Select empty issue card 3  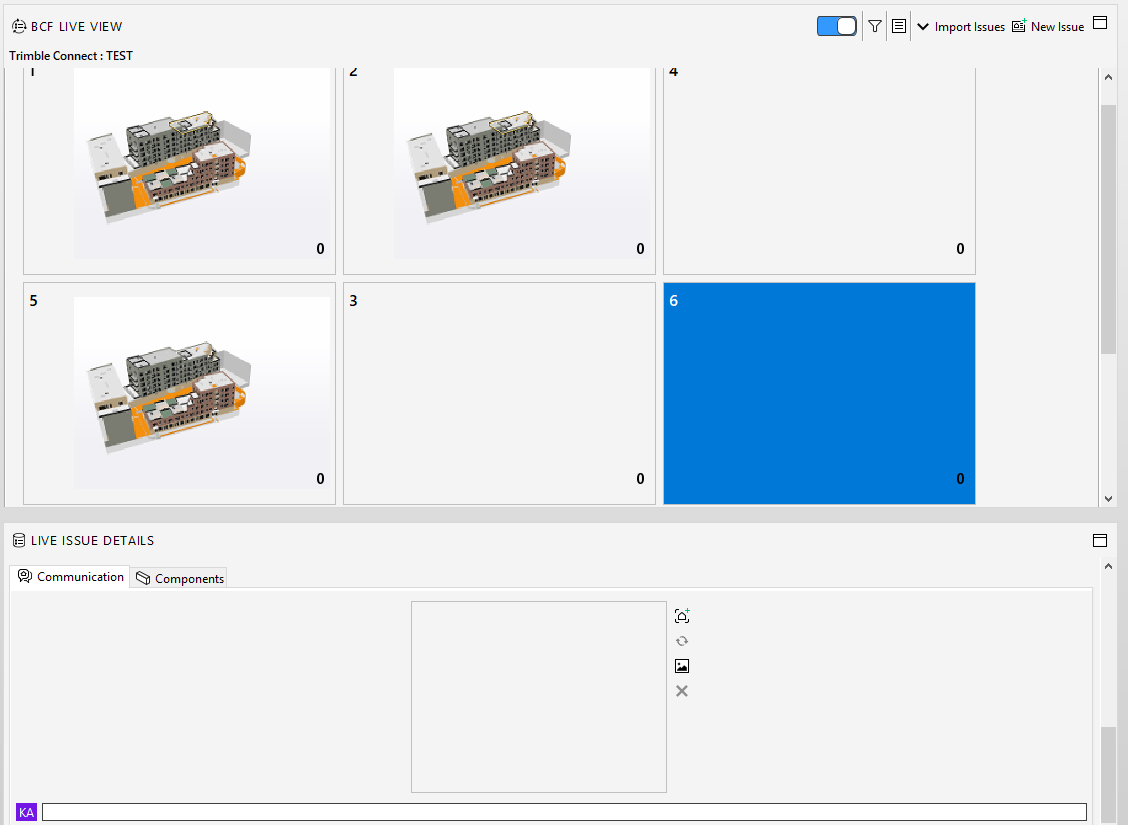[x=499, y=393]
